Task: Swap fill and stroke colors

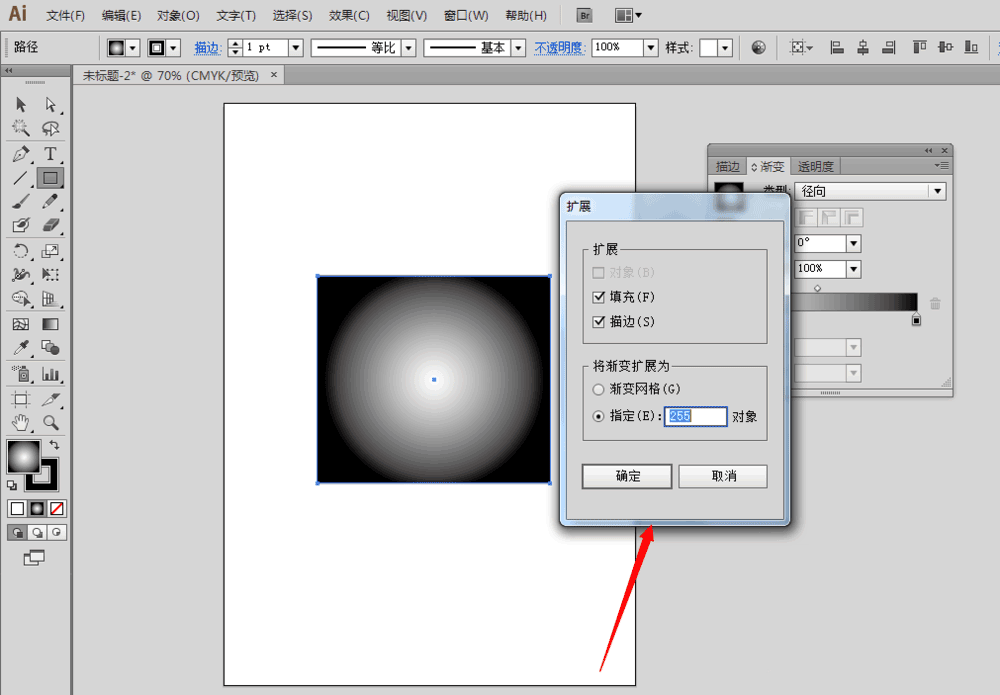Action: (x=55, y=445)
